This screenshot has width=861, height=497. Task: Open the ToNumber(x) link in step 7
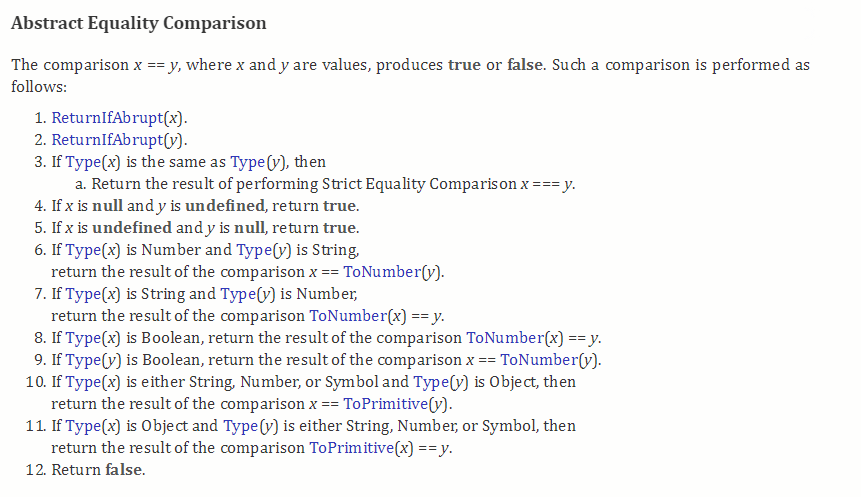pos(348,316)
